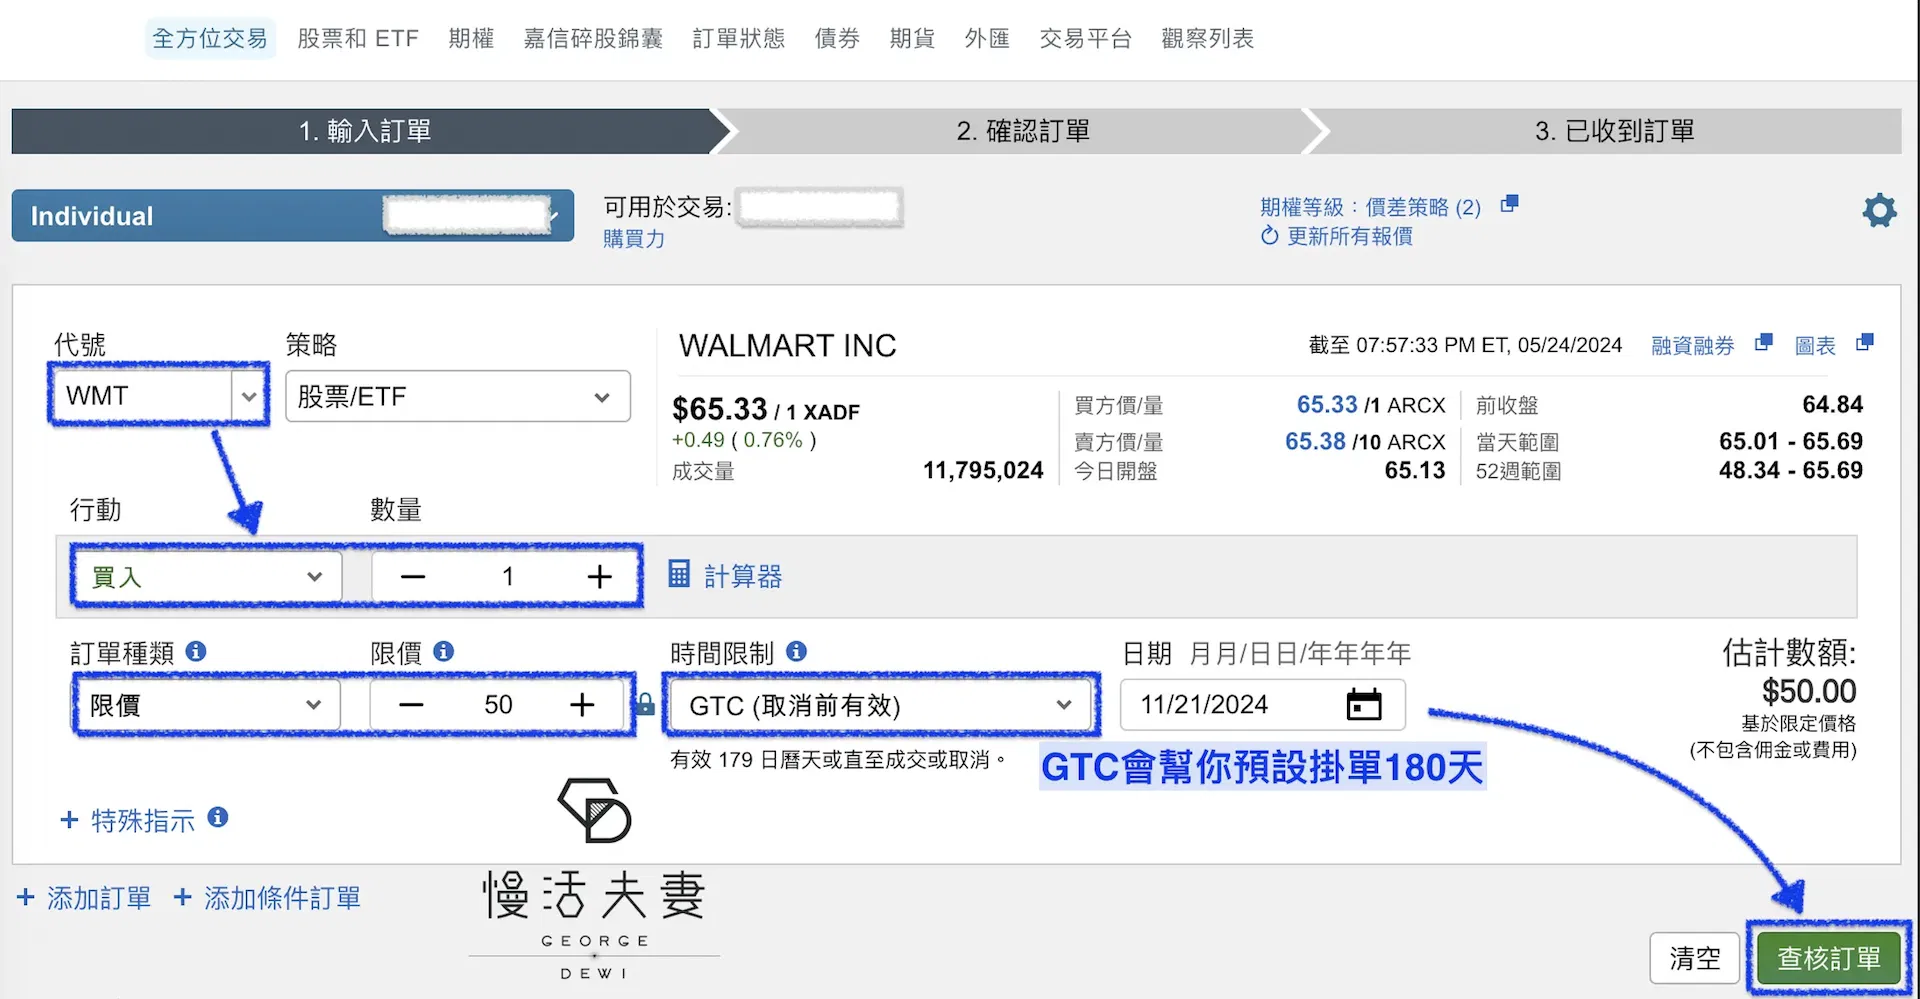The height and width of the screenshot is (999, 1920).
Task: Click the 更新所有報價 link
Action: coord(1350,236)
